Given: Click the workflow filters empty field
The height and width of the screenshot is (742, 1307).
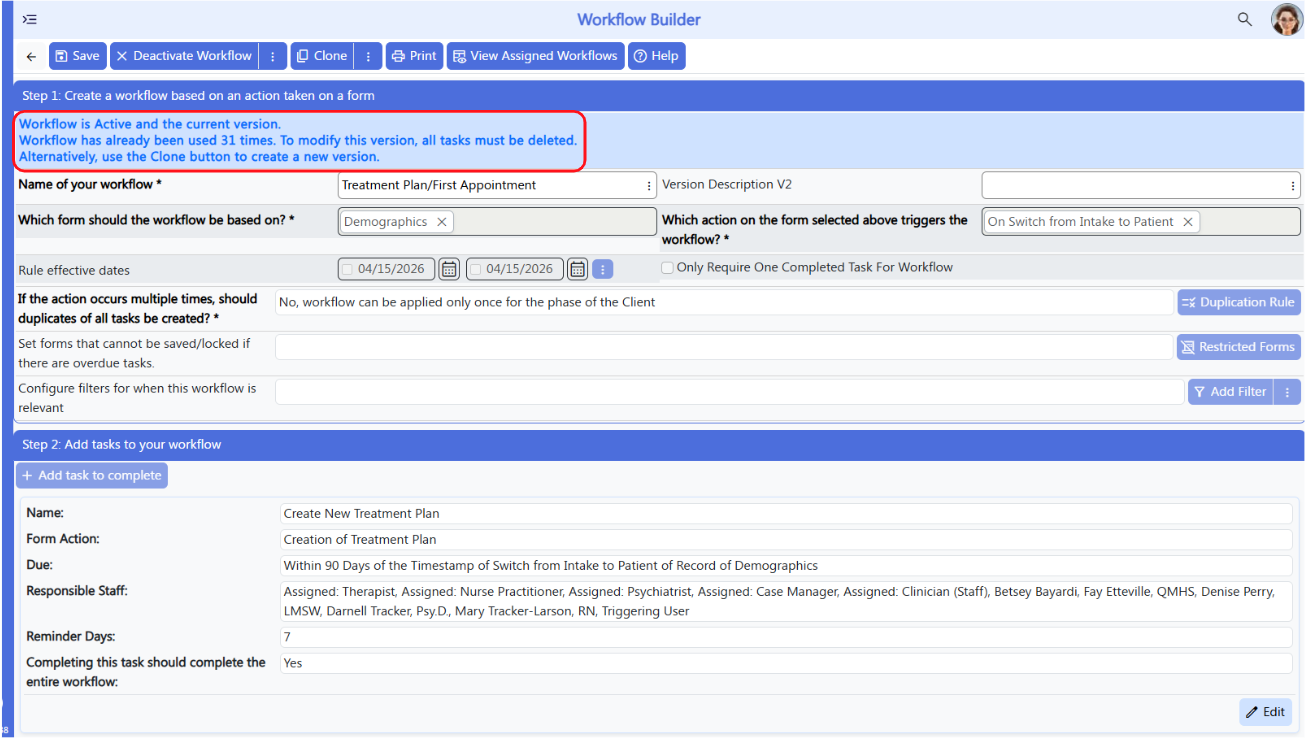Looking at the screenshot, I should pos(729,392).
